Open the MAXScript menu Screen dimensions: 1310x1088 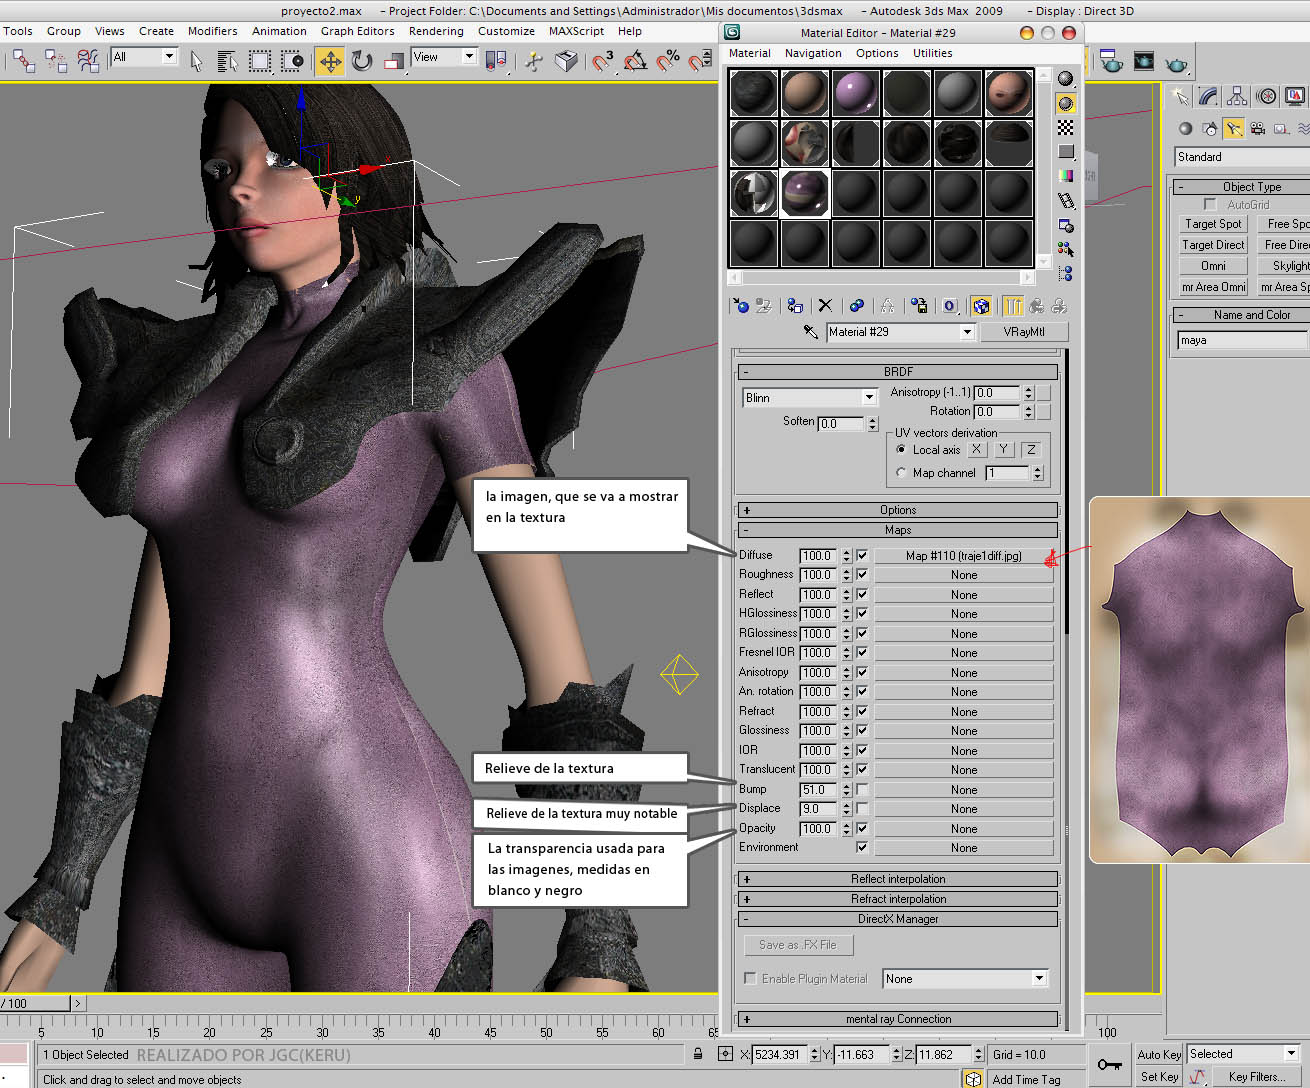[576, 31]
